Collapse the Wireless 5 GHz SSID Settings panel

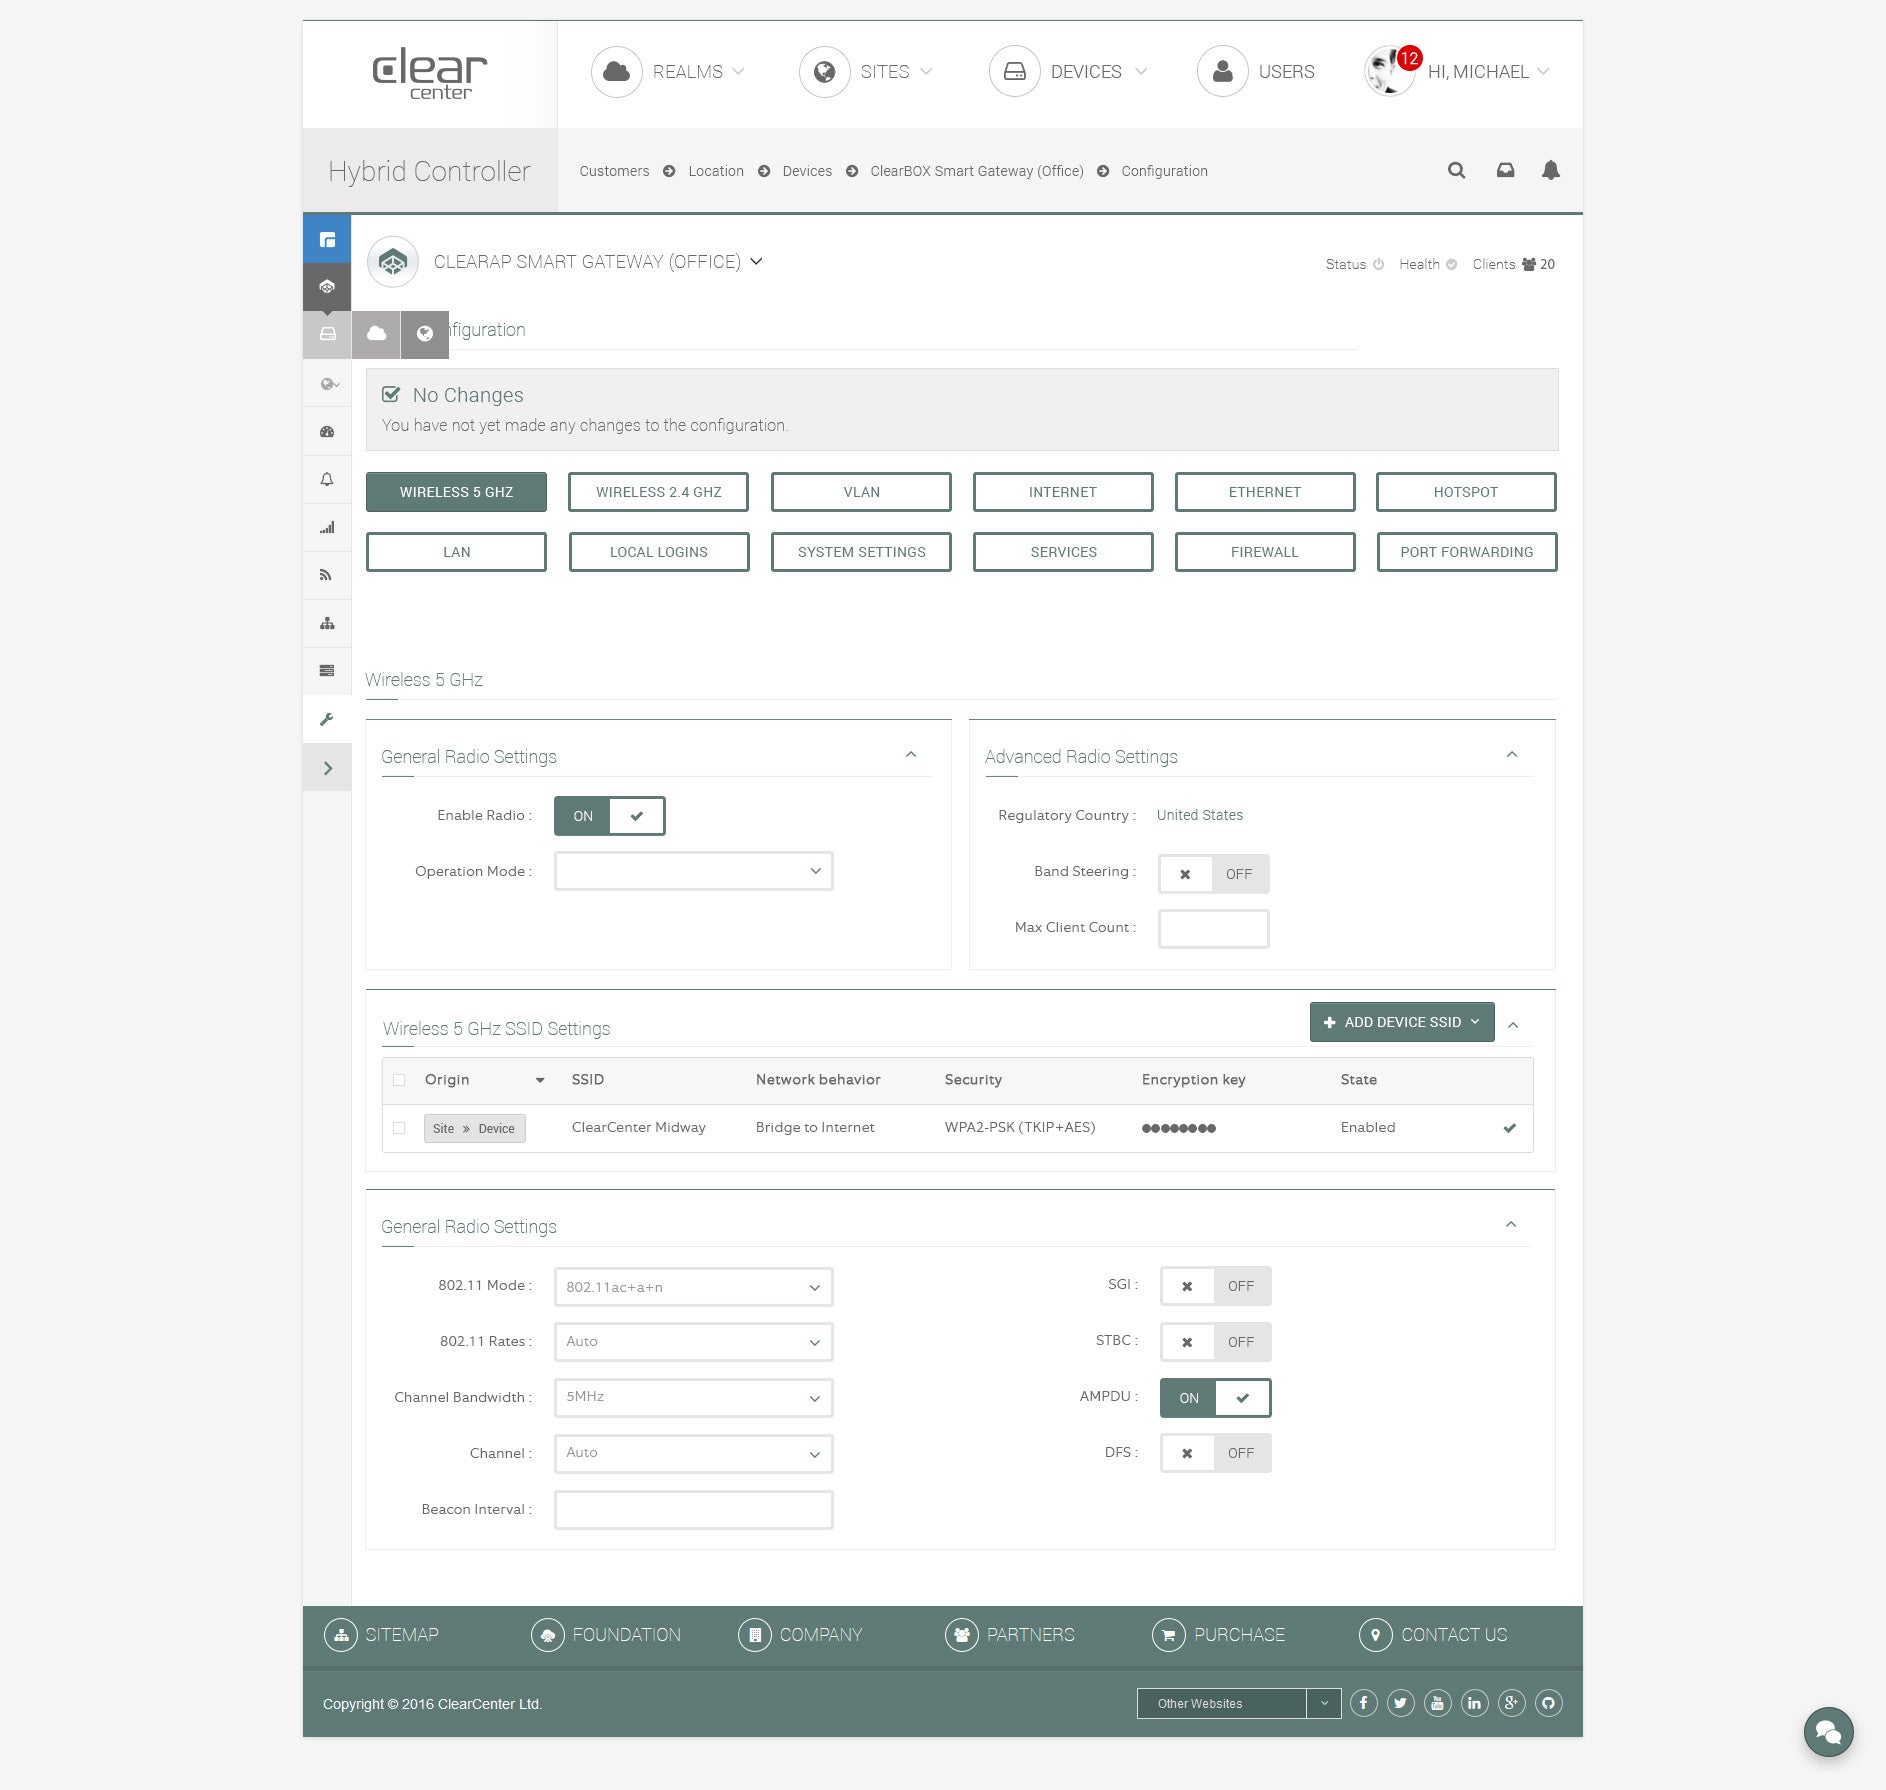click(1513, 1025)
